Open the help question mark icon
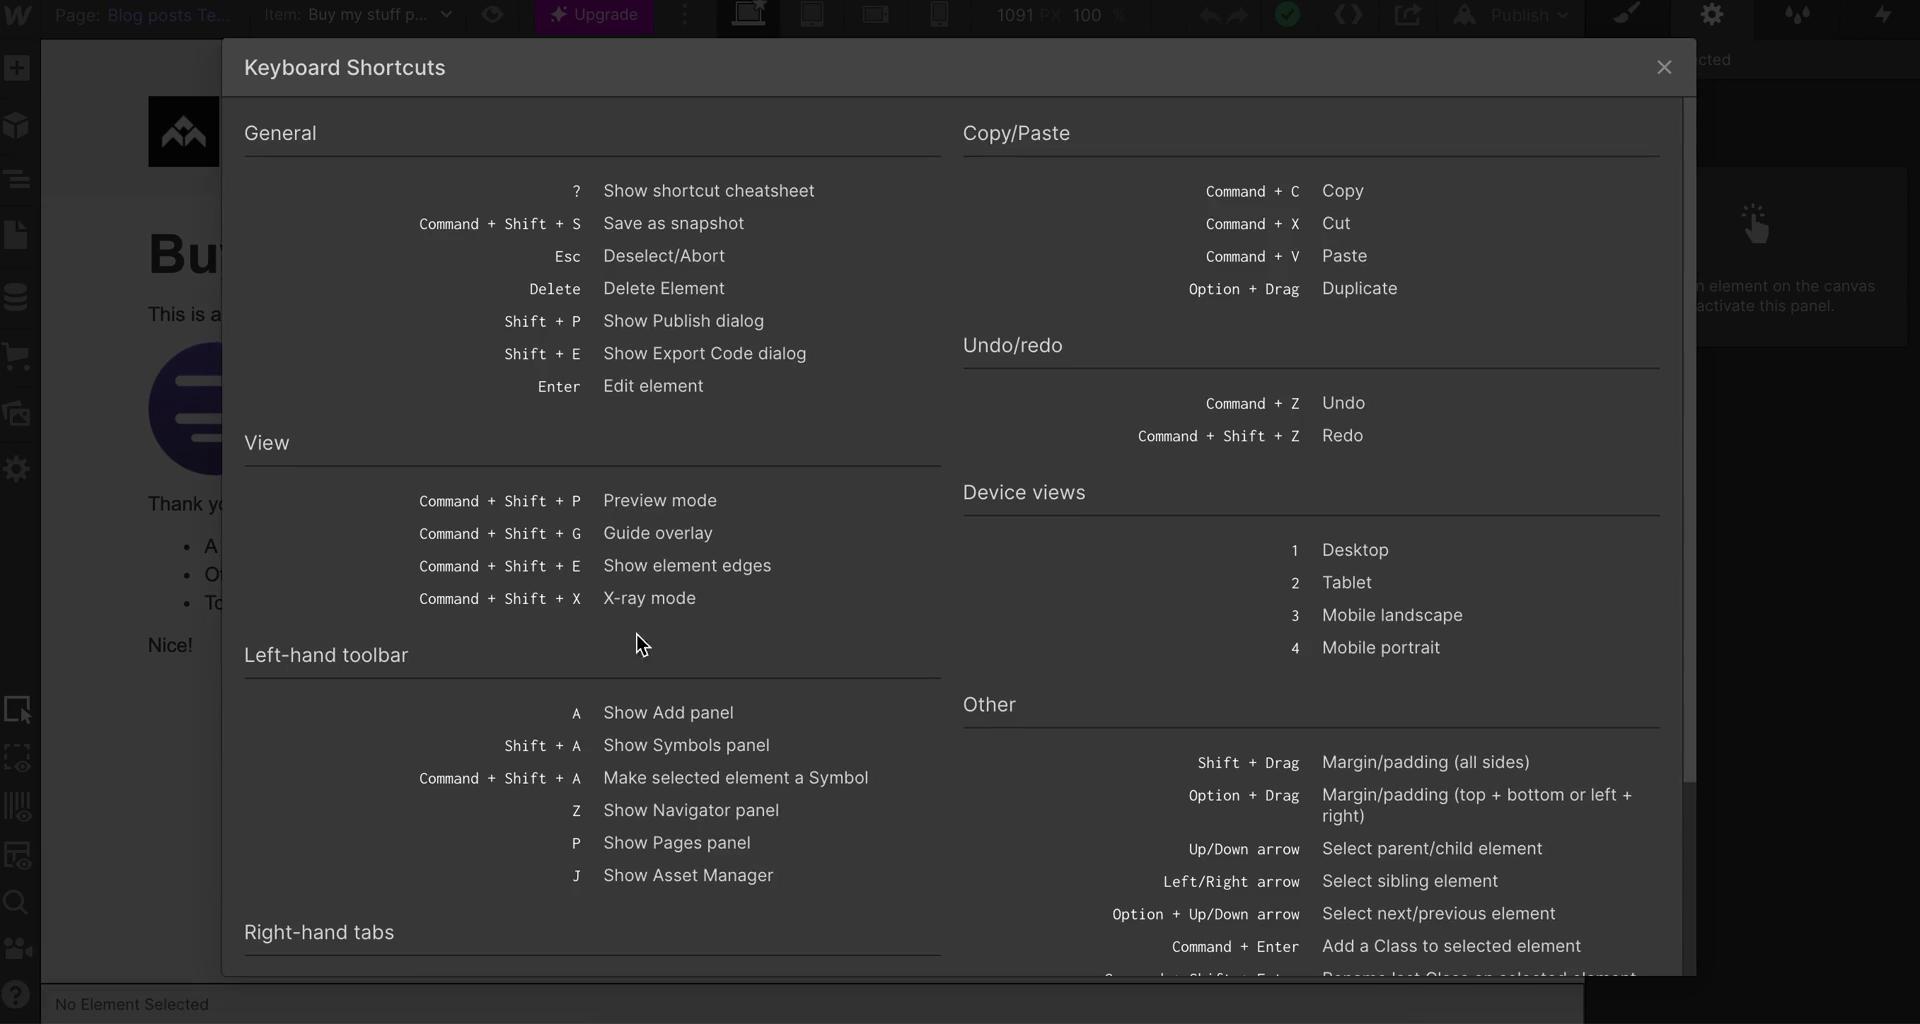This screenshot has width=1920, height=1024. tap(15, 994)
